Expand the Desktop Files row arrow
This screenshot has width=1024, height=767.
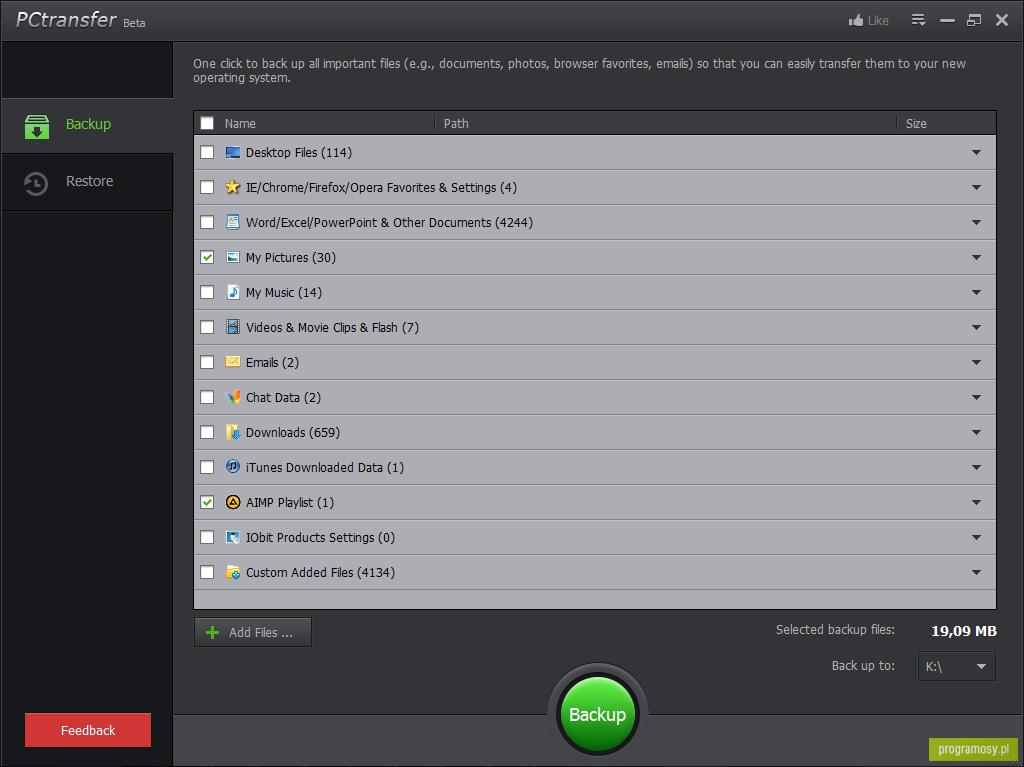pyautogui.click(x=976, y=152)
